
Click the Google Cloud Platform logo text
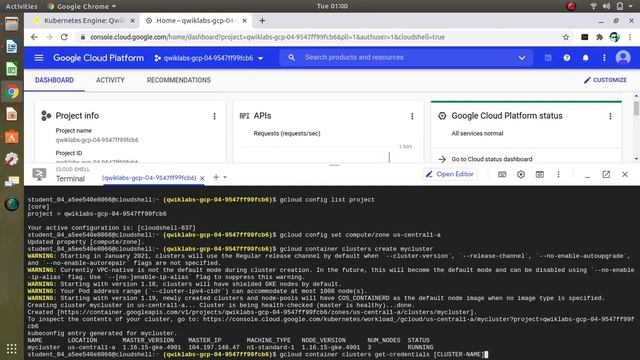pos(98,58)
